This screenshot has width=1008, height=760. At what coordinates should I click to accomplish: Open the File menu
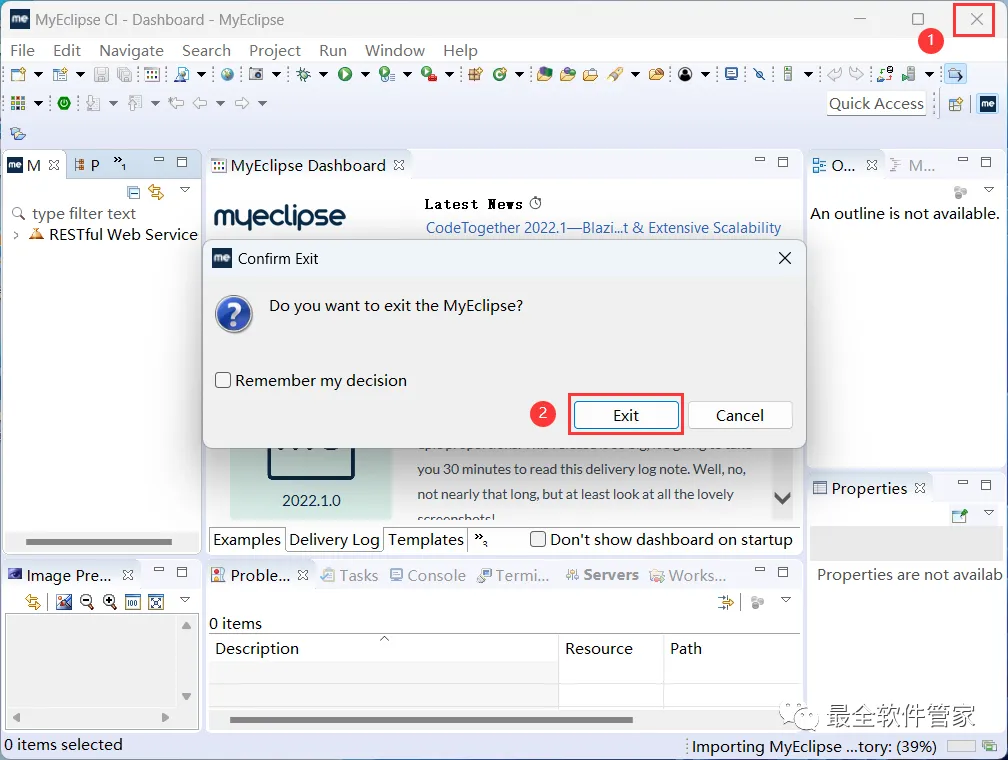pyautogui.click(x=22, y=50)
